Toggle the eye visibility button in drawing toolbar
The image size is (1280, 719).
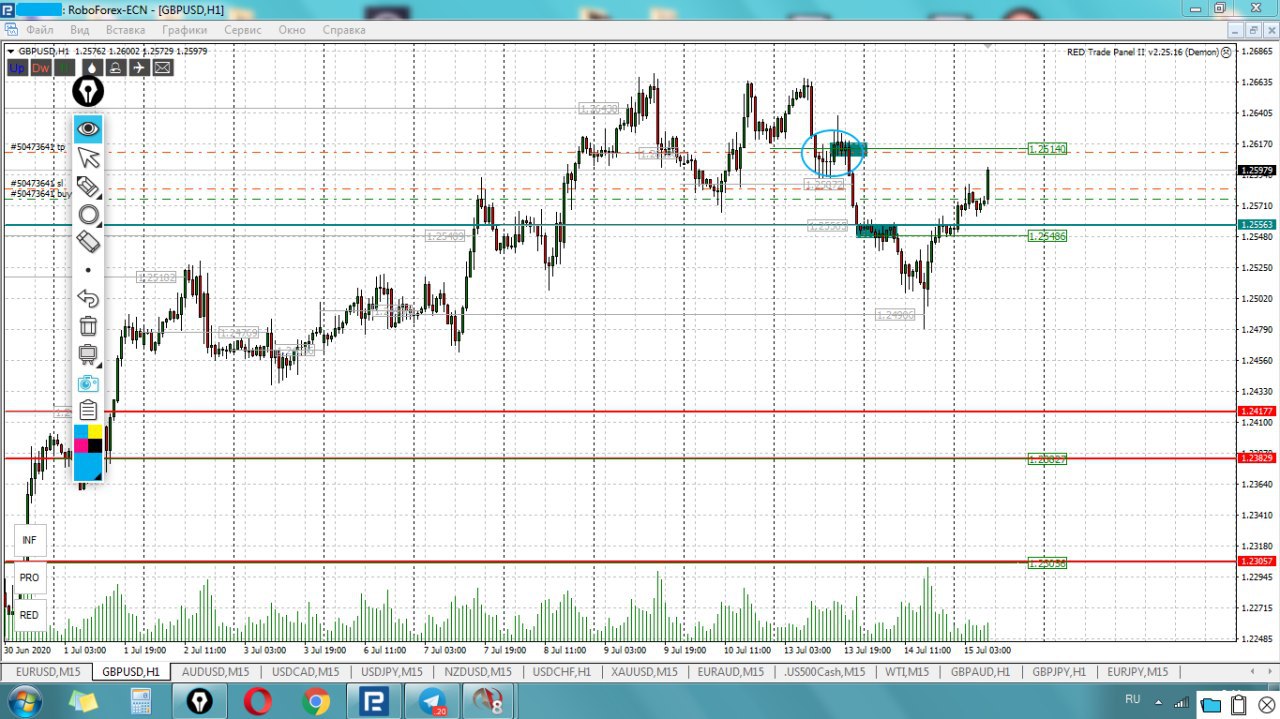click(88, 129)
